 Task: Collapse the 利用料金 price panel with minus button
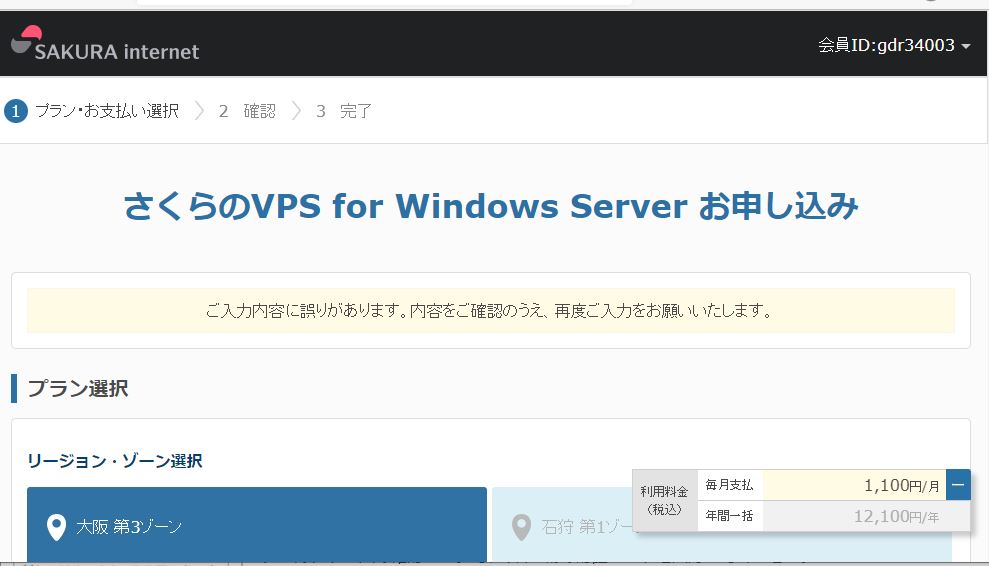click(958, 485)
